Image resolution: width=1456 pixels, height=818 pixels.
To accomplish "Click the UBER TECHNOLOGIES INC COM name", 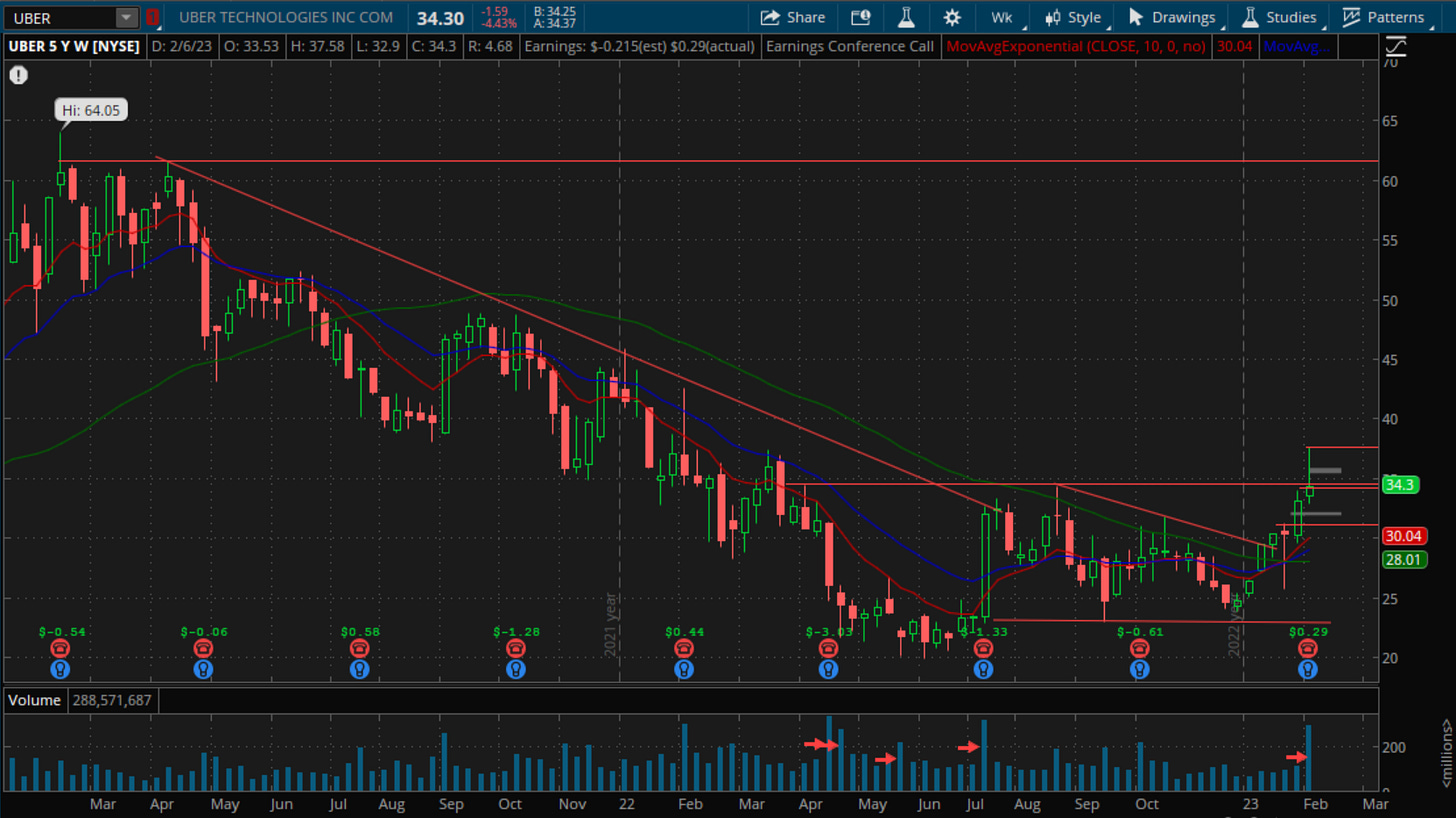I will (x=287, y=17).
